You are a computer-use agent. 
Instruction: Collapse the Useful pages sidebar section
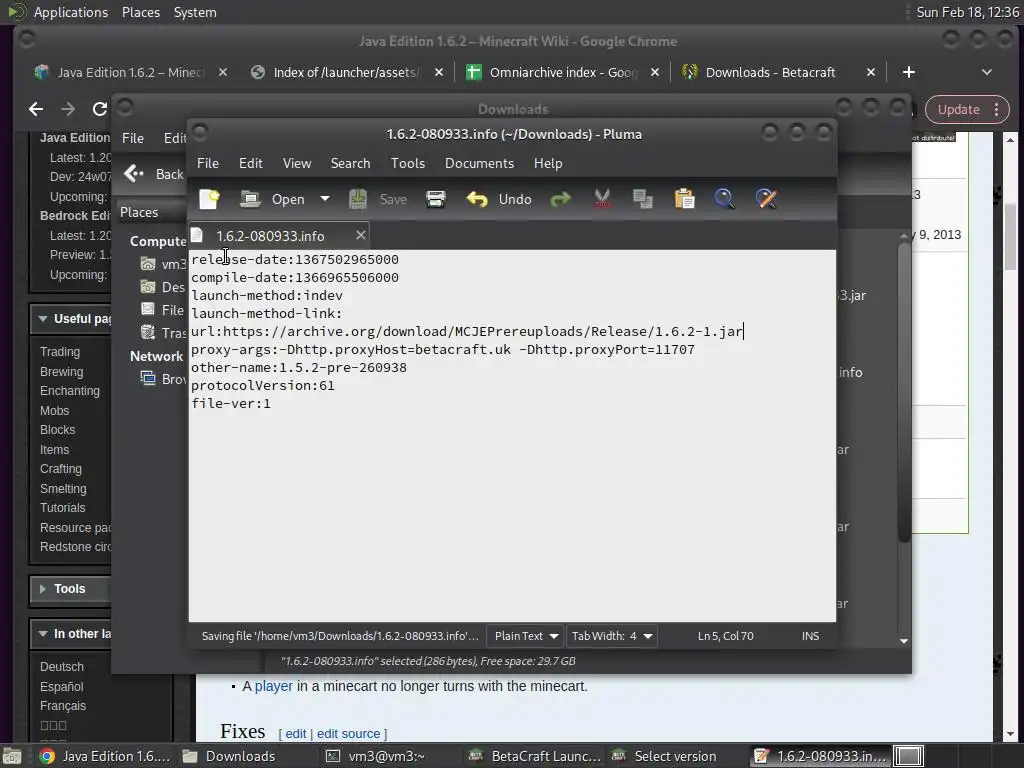(x=43, y=319)
